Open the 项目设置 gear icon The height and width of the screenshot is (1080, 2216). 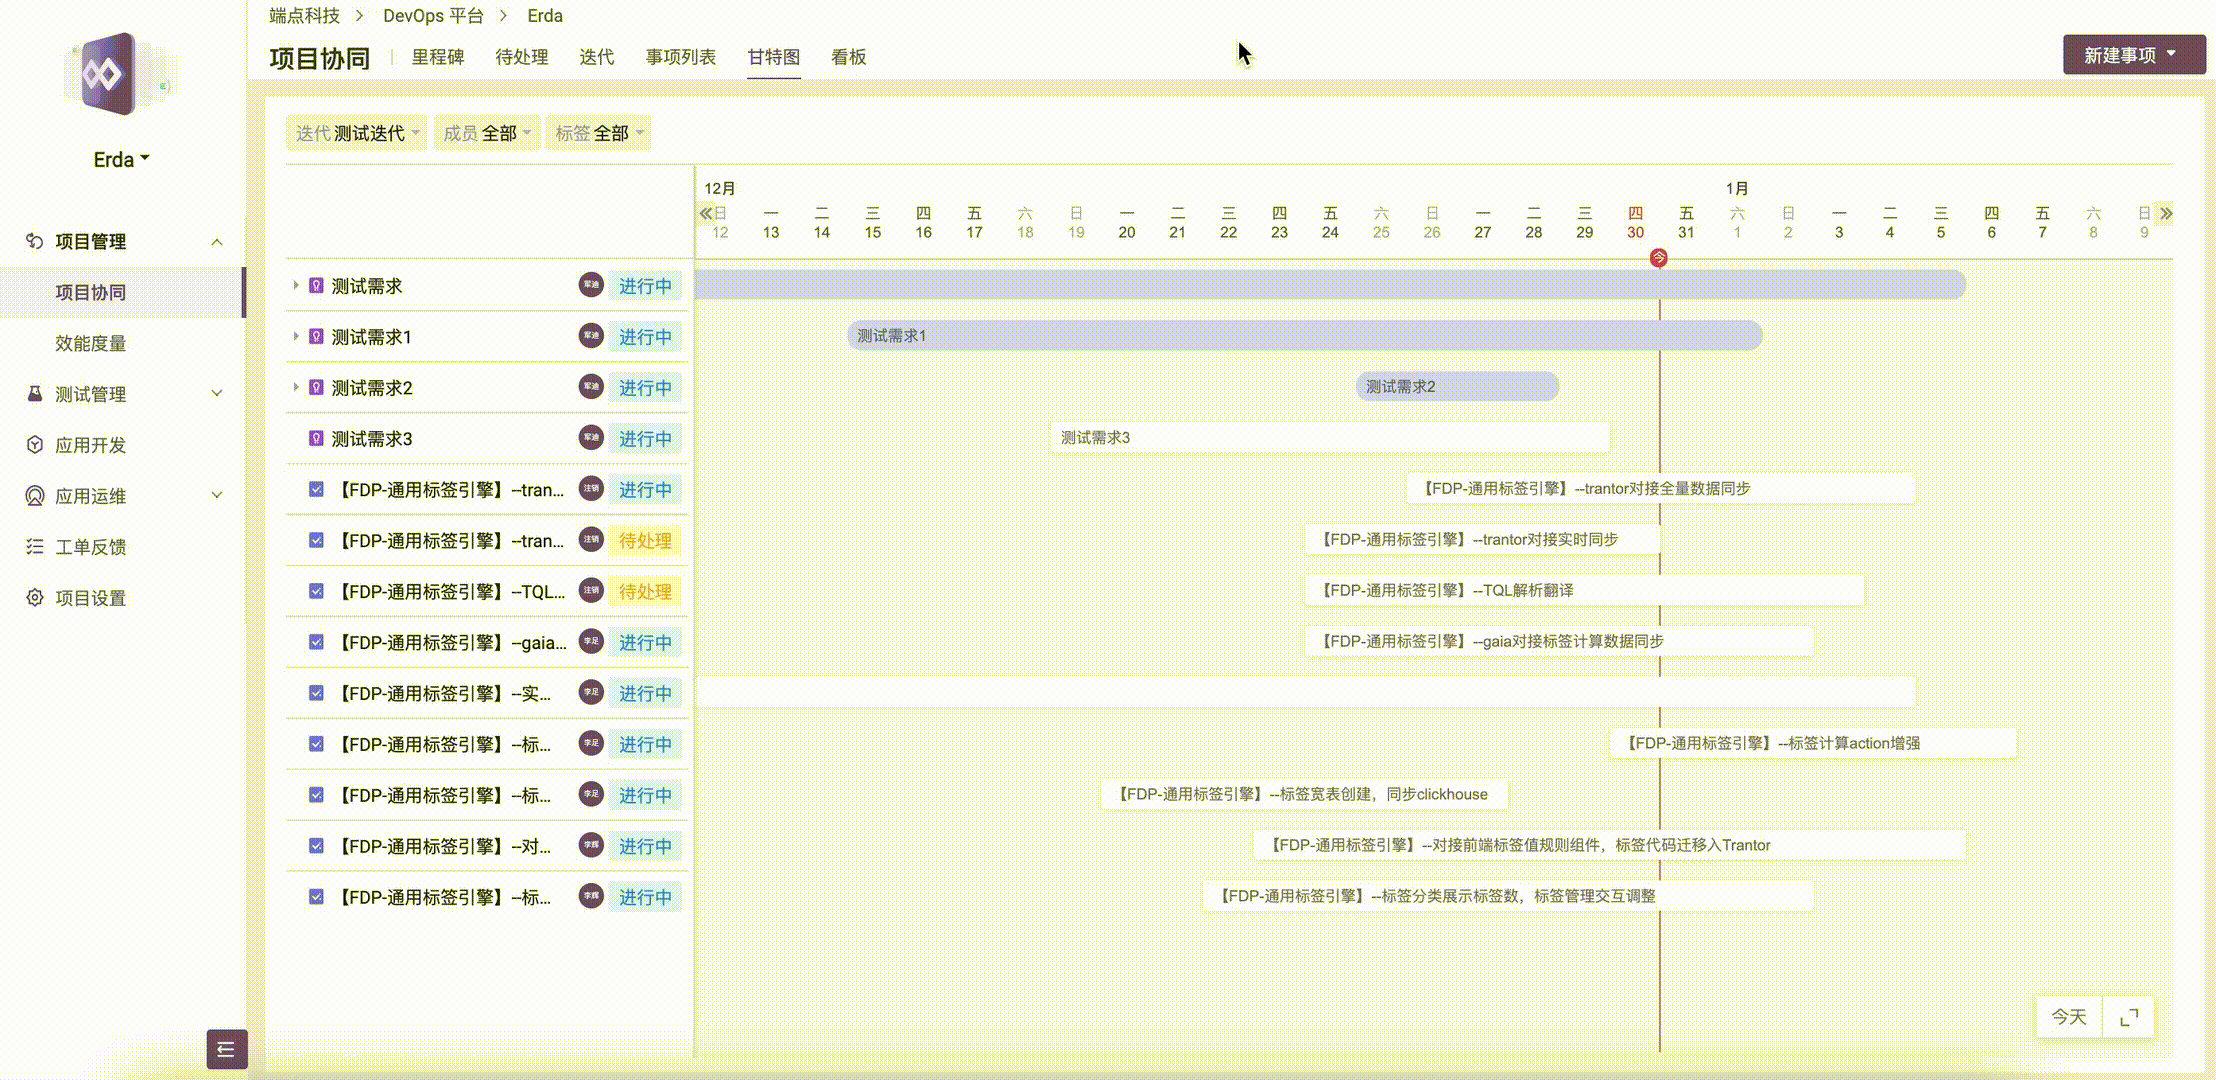(x=33, y=597)
